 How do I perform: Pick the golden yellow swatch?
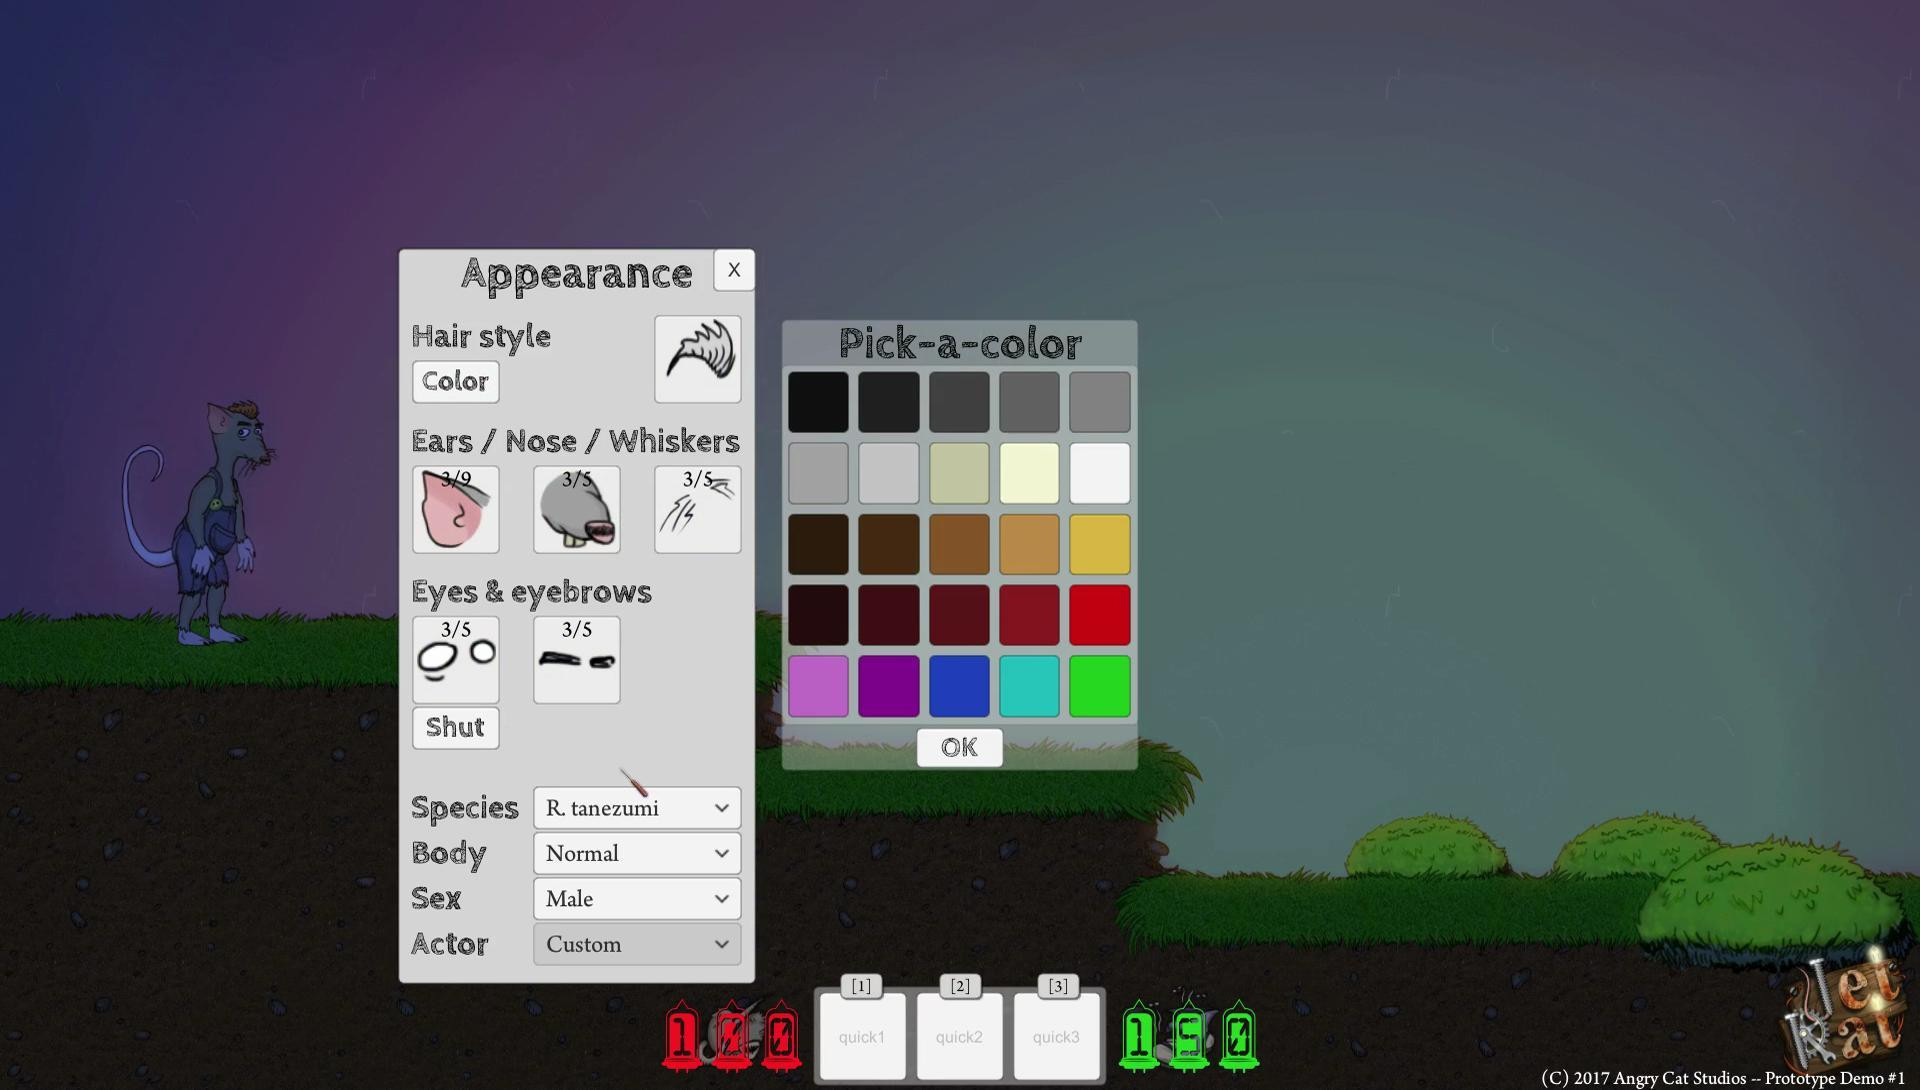click(1099, 544)
